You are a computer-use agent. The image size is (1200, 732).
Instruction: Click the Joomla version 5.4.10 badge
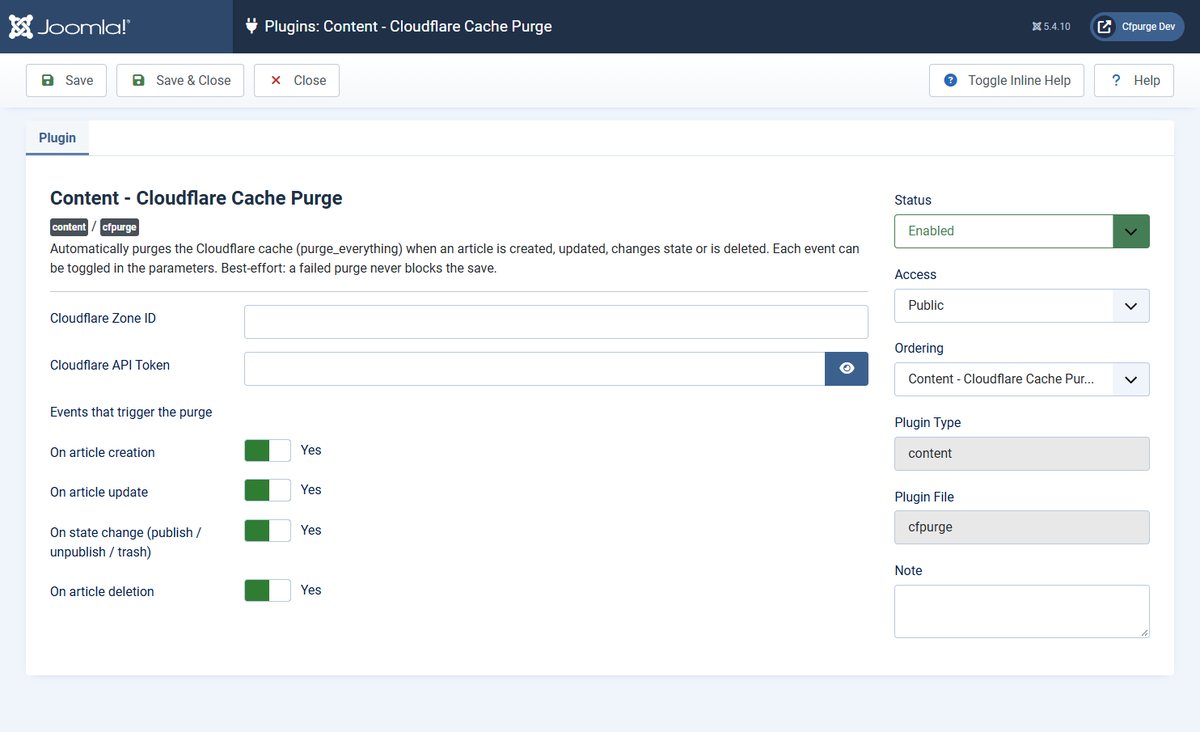(1051, 27)
